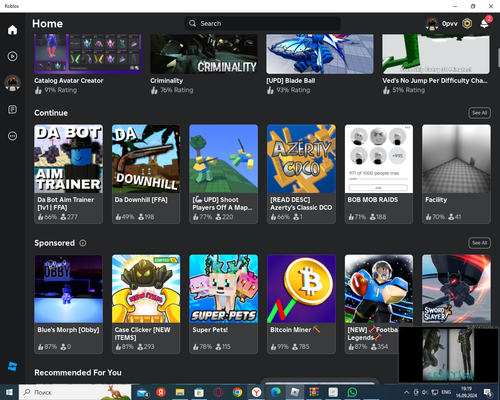Open the Charts play icon in sidebar
Screen dimensions: 500x400
coord(12,56)
